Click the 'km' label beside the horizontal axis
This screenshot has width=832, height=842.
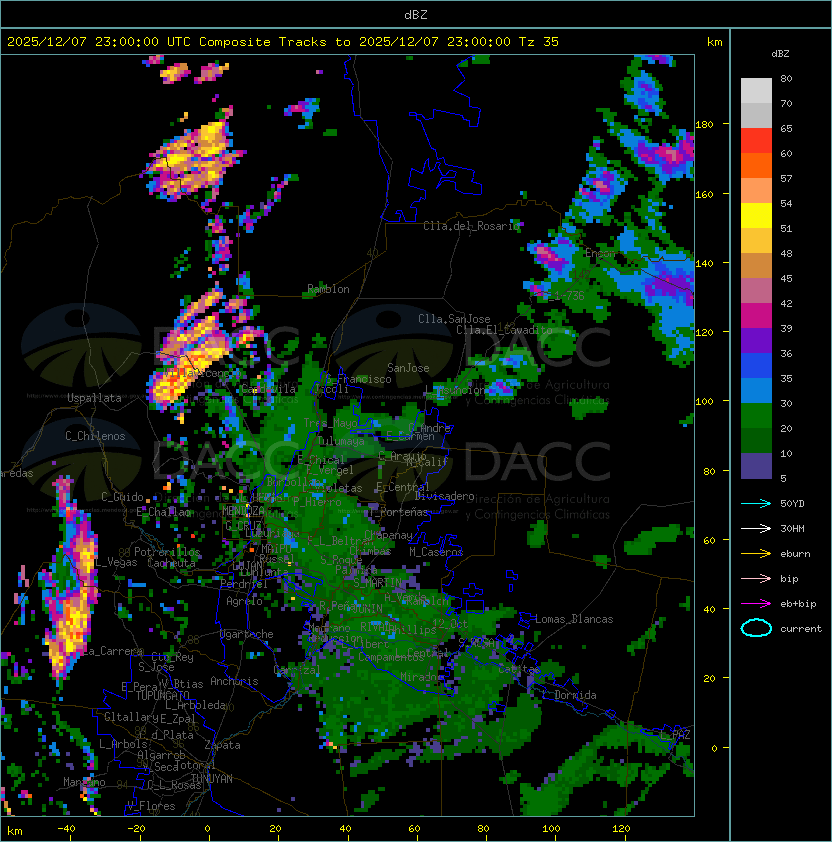(x=15, y=831)
